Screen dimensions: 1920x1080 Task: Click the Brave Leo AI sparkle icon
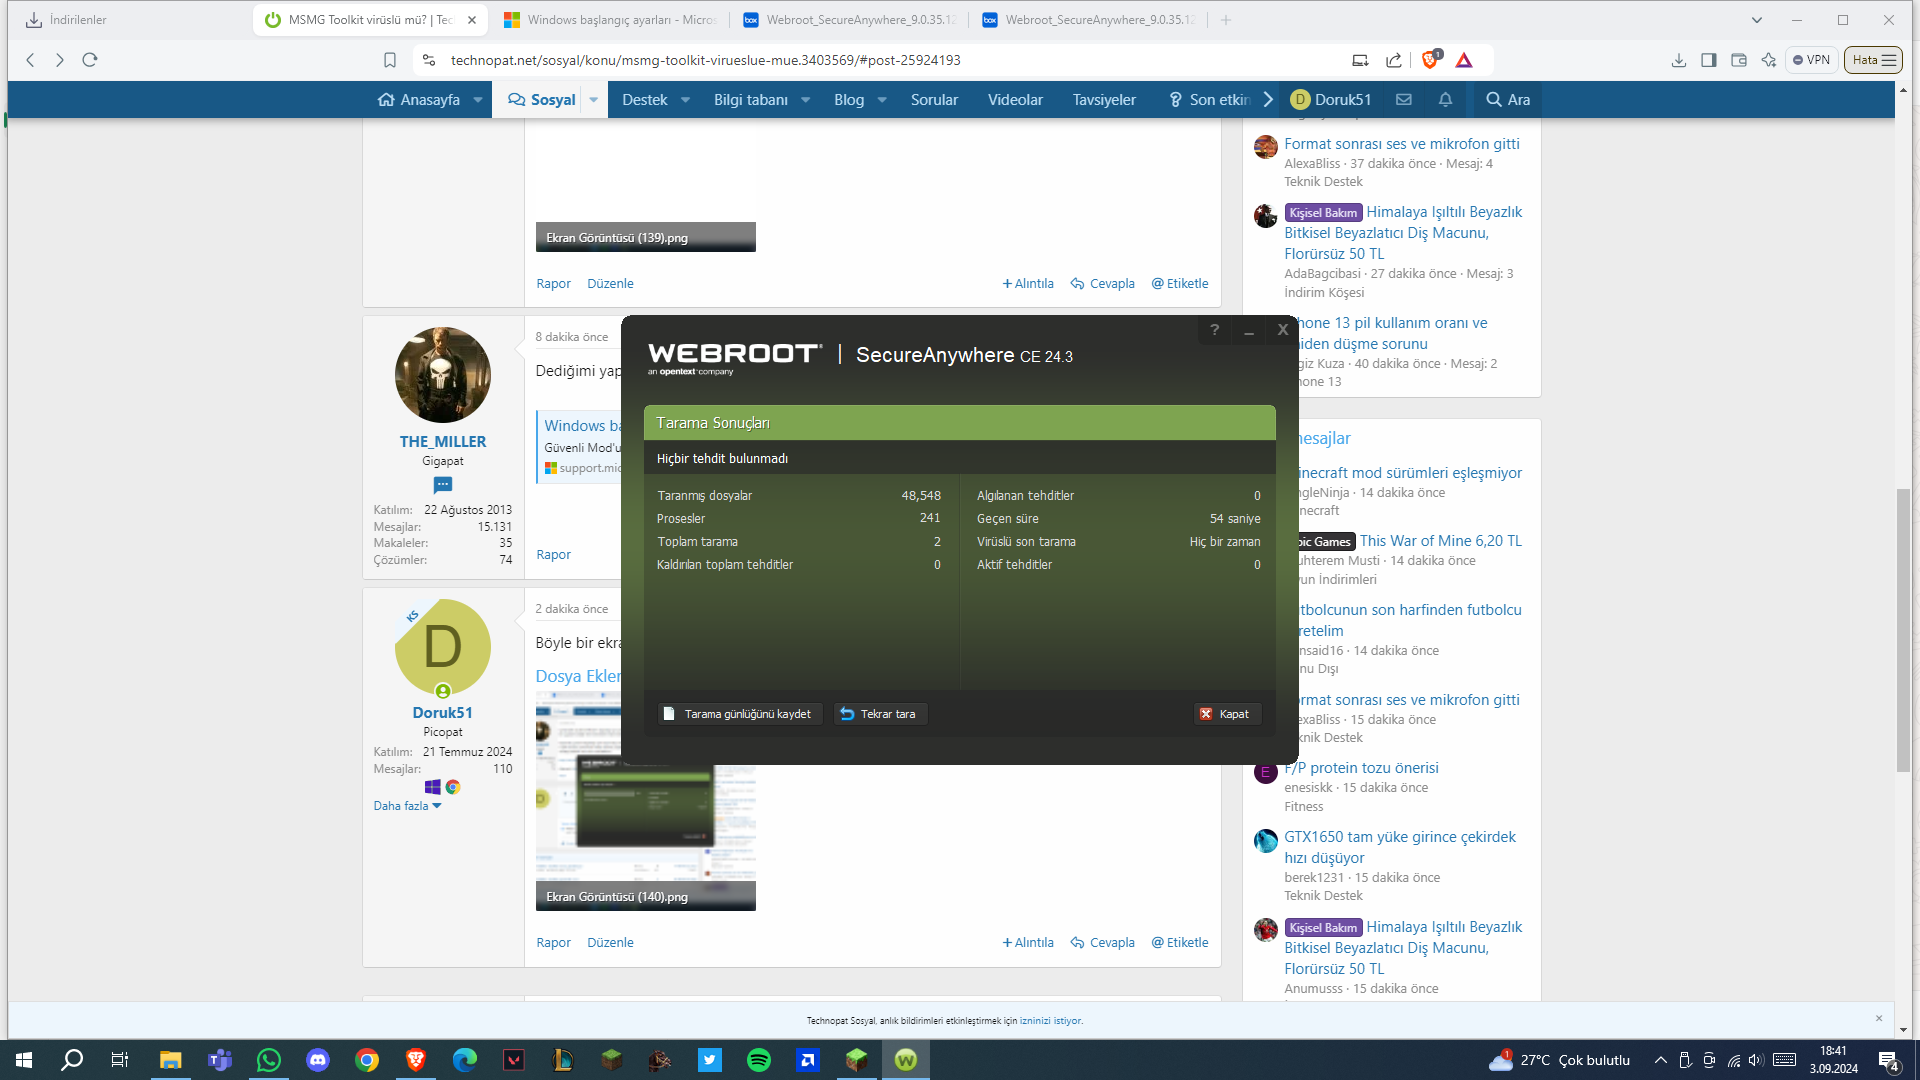[1768, 60]
